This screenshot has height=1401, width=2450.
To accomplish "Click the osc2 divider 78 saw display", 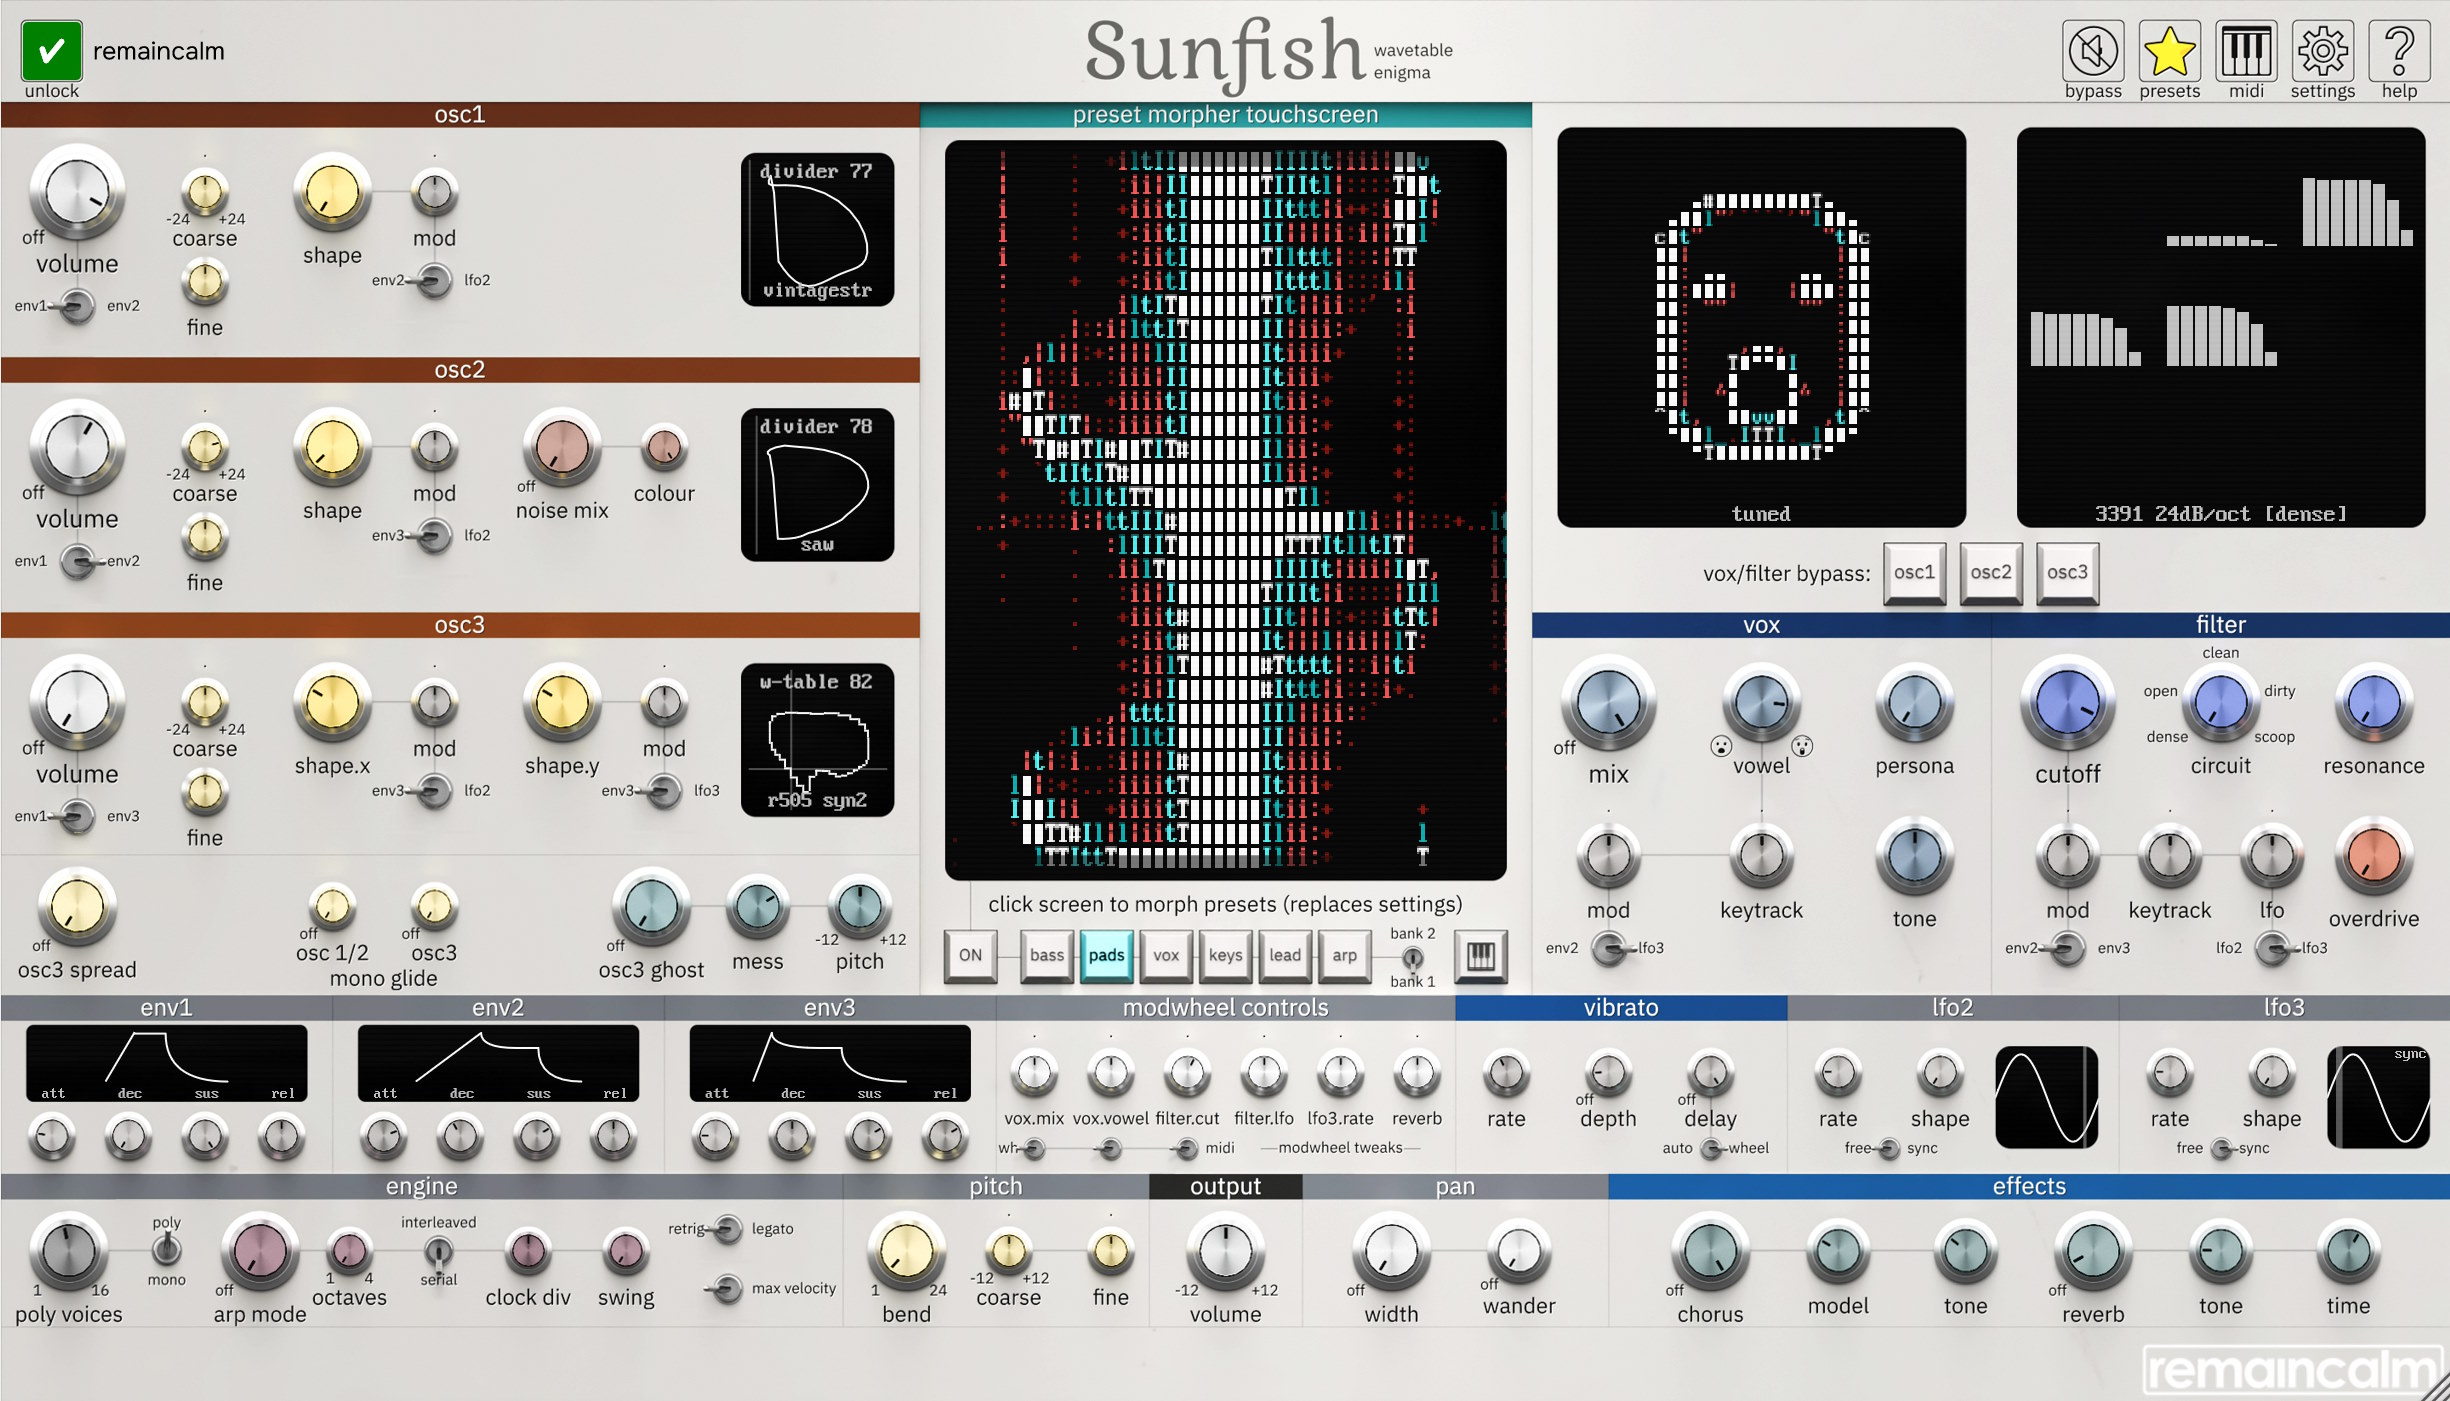I will (x=817, y=484).
